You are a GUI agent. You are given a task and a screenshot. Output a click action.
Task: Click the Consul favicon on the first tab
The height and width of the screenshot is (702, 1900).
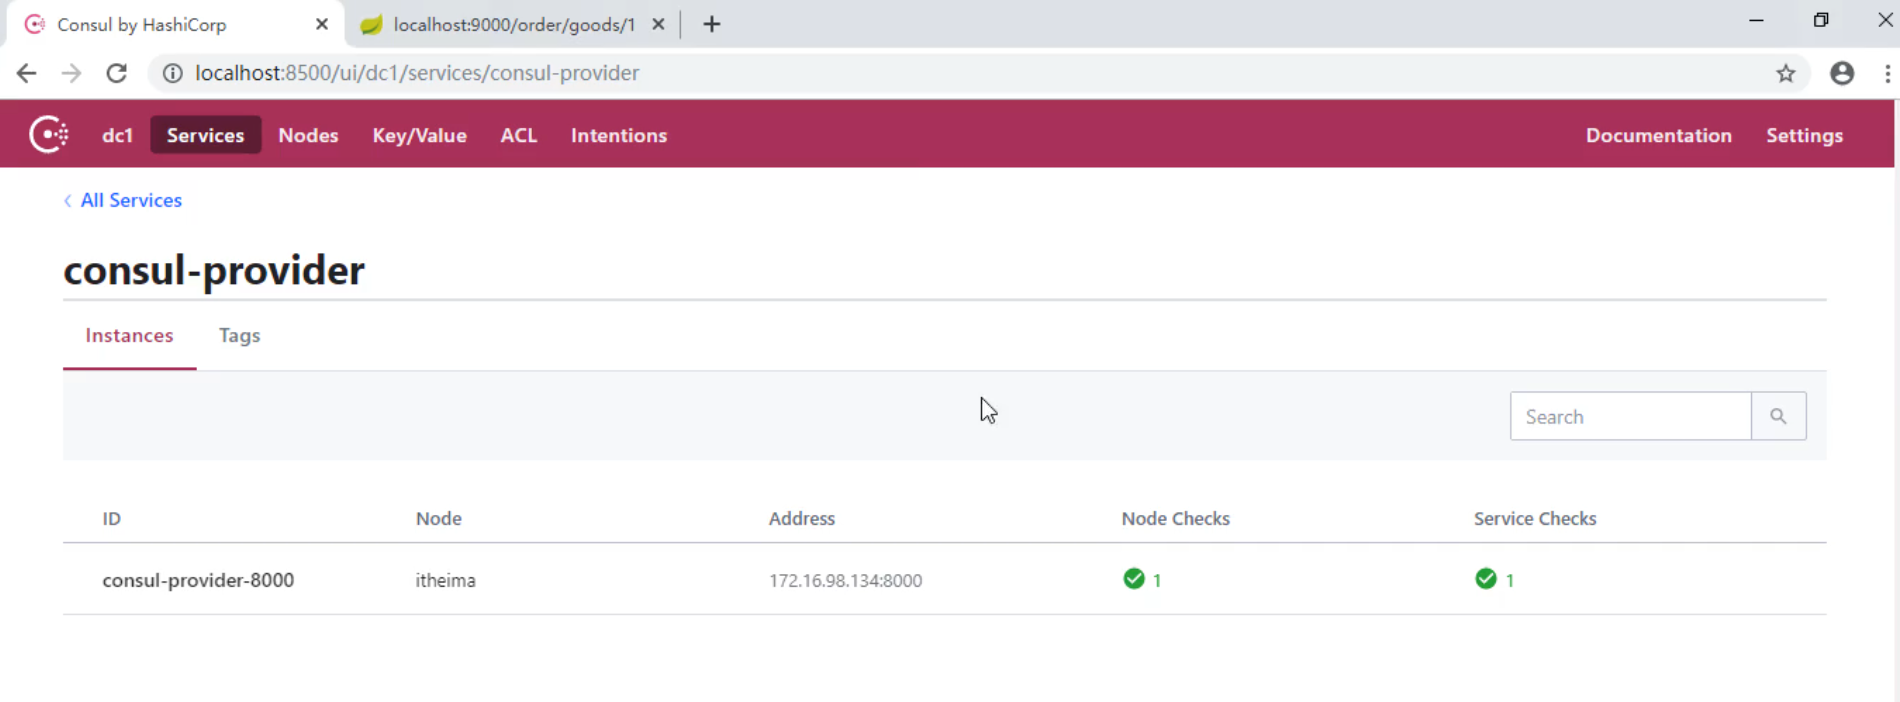(35, 24)
